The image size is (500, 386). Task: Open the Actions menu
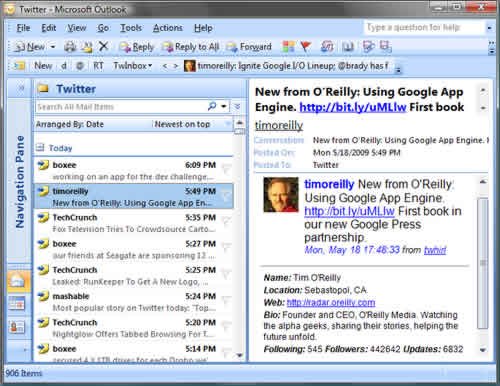[168, 28]
